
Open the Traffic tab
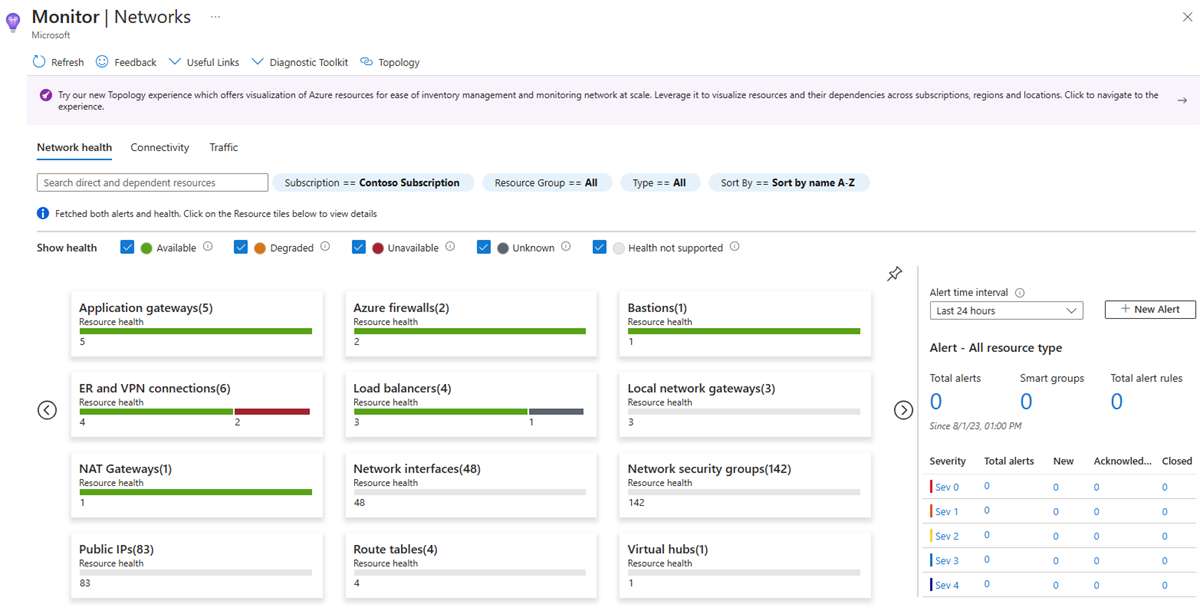tap(223, 147)
